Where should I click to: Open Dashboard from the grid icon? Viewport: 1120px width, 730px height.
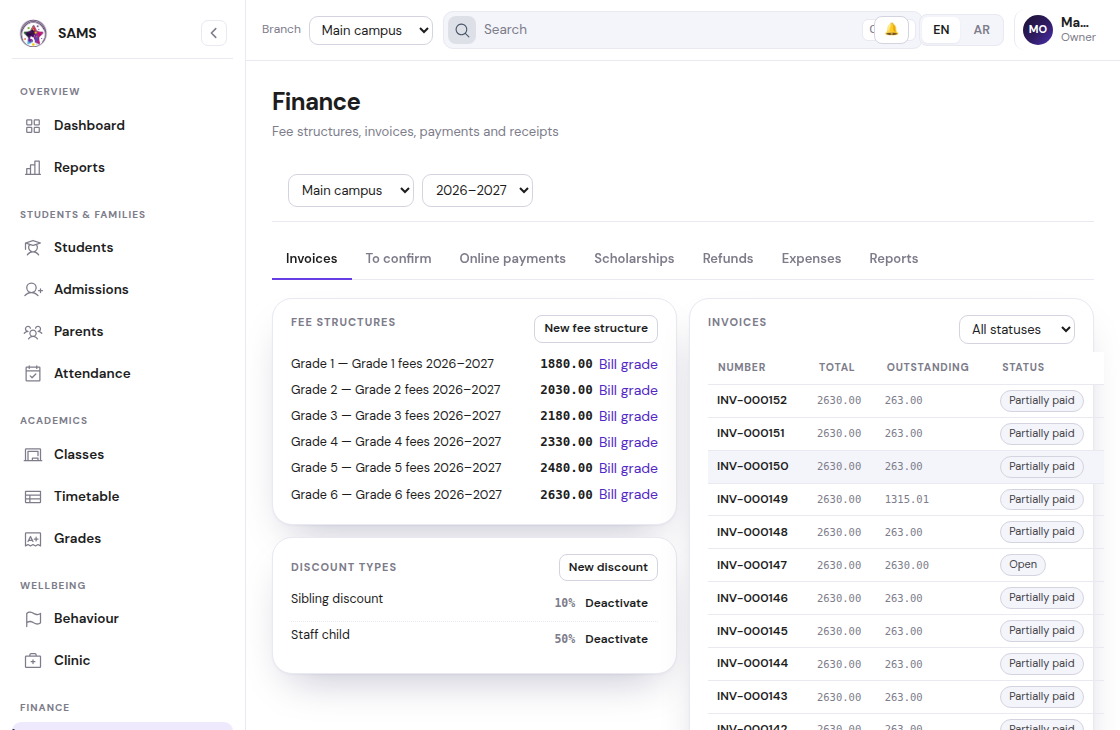tap(33, 126)
